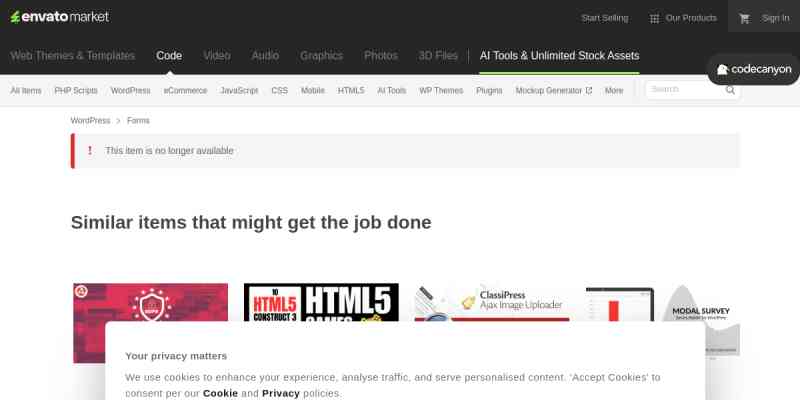
Task: Open AI Tools & Unlimited Stock Assets
Action: tap(559, 56)
